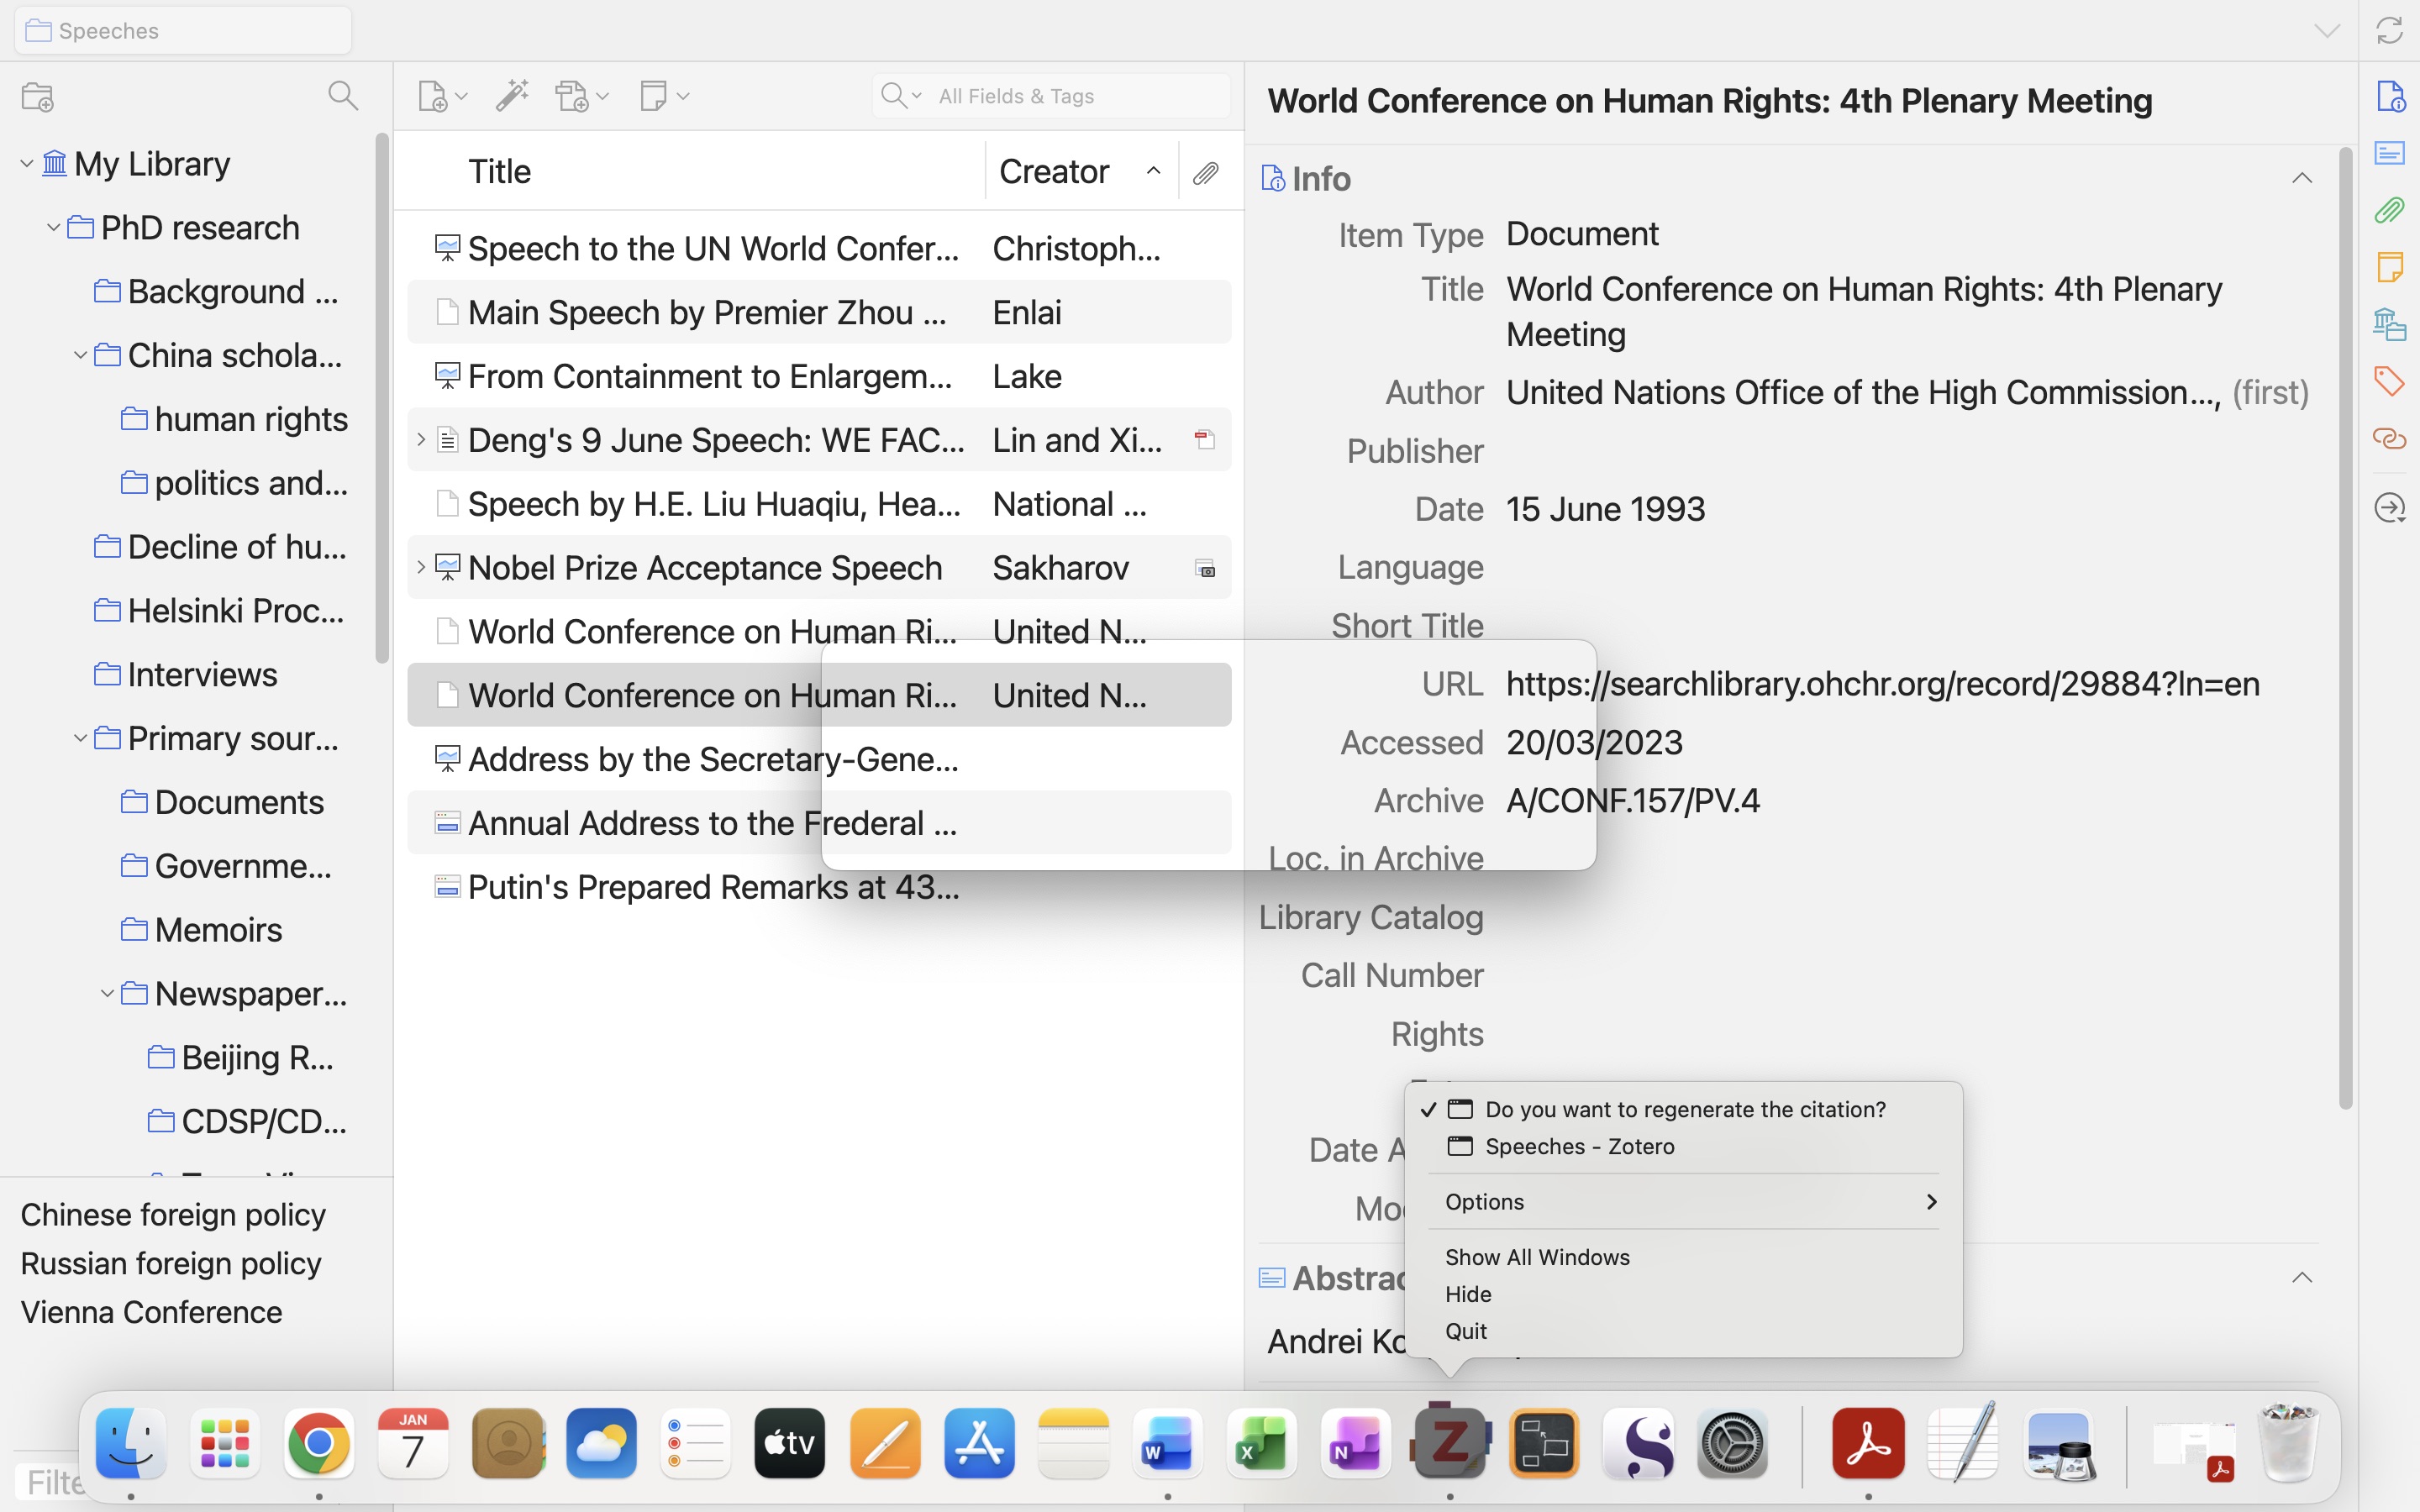Image resolution: width=2420 pixels, height=1512 pixels.
Task: Collapse the Info section chevron
Action: pos(2301,179)
